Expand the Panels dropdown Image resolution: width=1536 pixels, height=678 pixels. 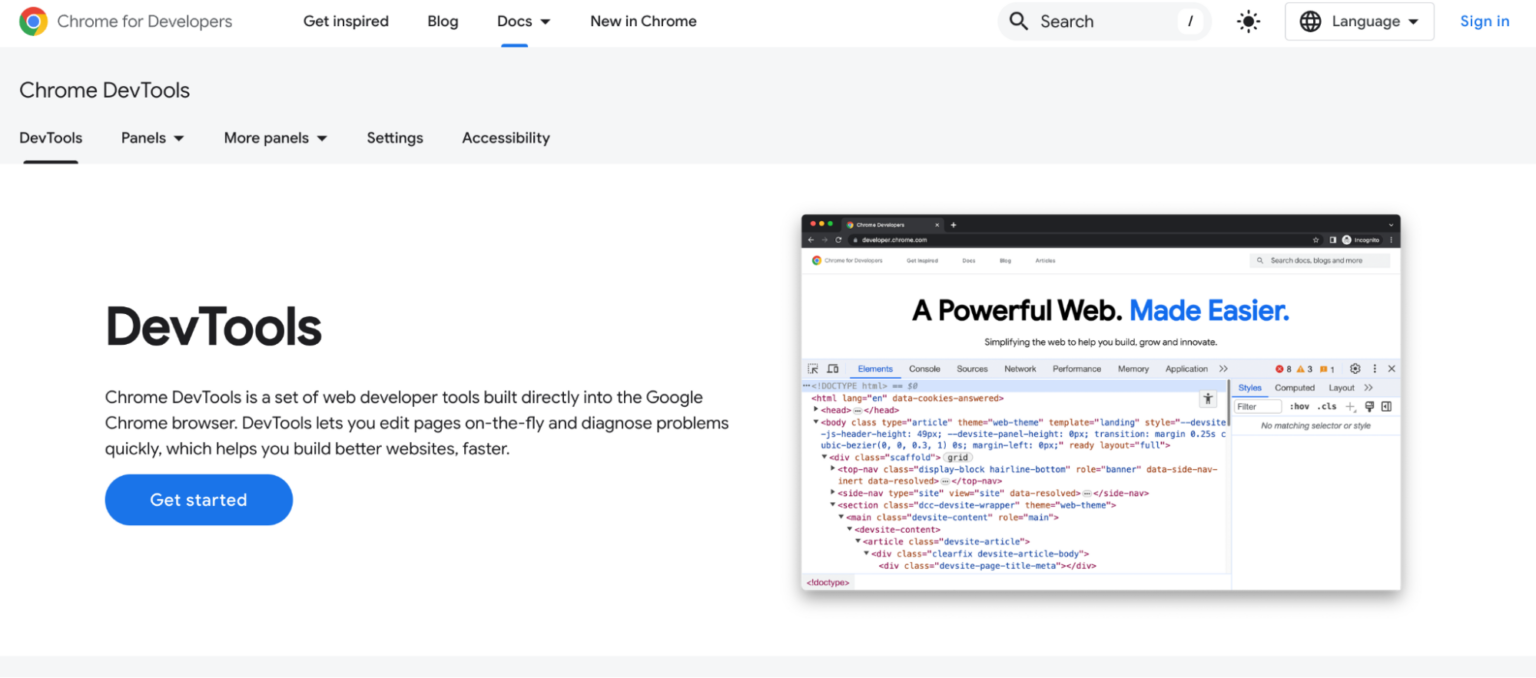point(152,138)
